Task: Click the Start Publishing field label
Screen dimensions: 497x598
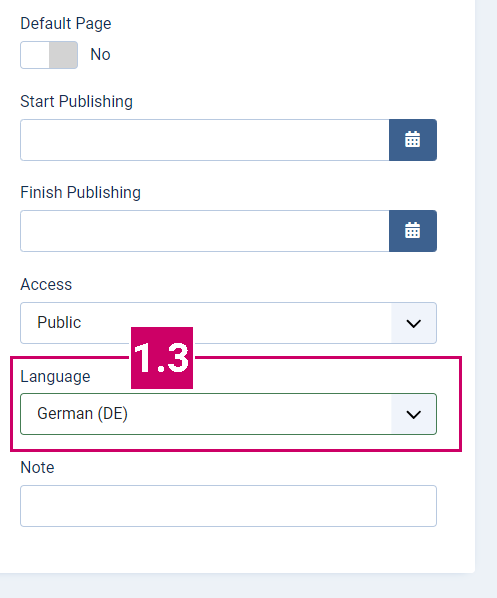Action: (76, 102)
